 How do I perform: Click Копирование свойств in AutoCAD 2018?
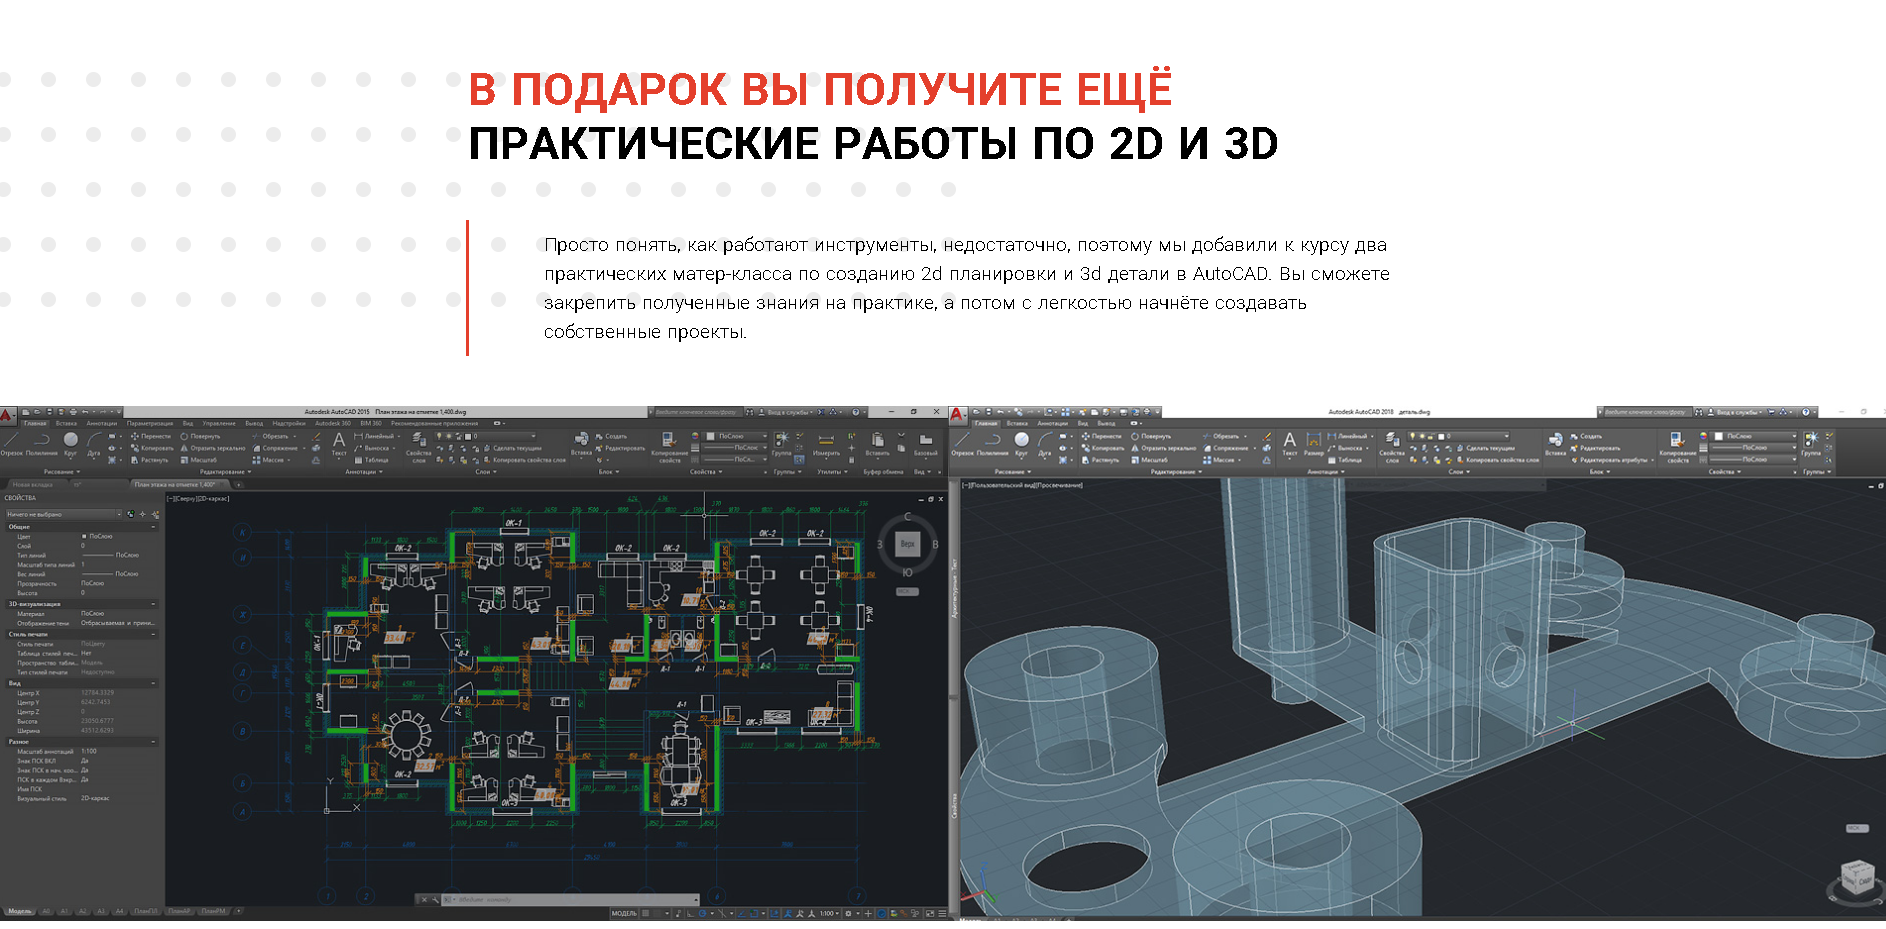pos(1678,447)
